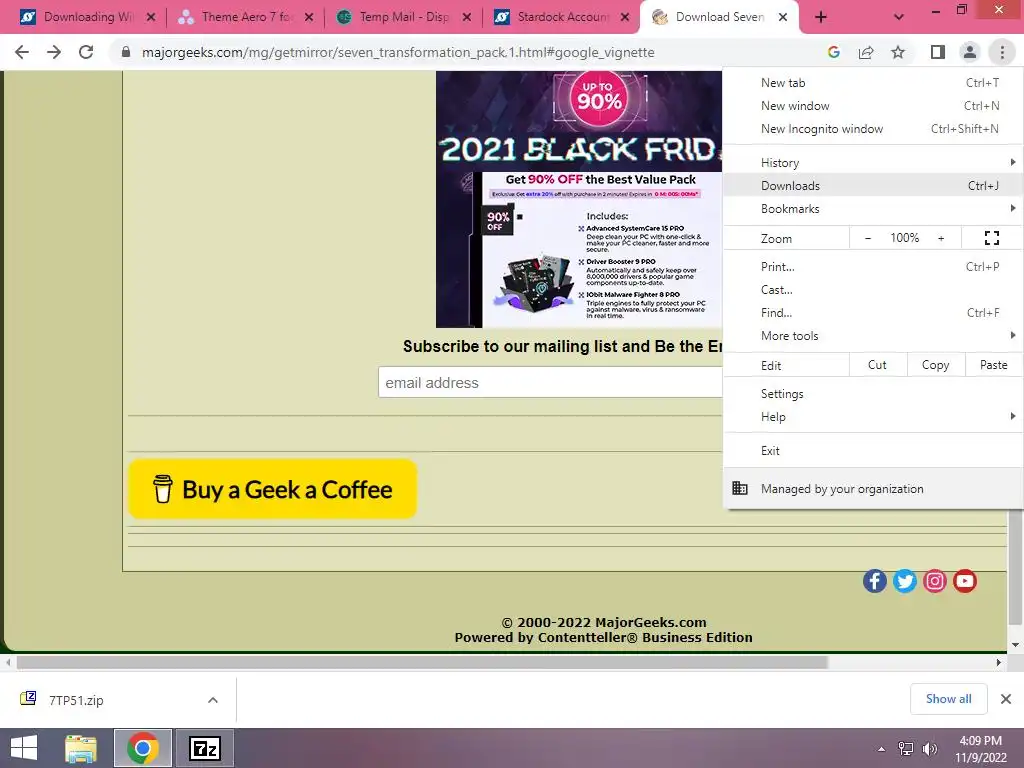Close the Download Seven tab

pyautogui.click(x=783, y=17)
